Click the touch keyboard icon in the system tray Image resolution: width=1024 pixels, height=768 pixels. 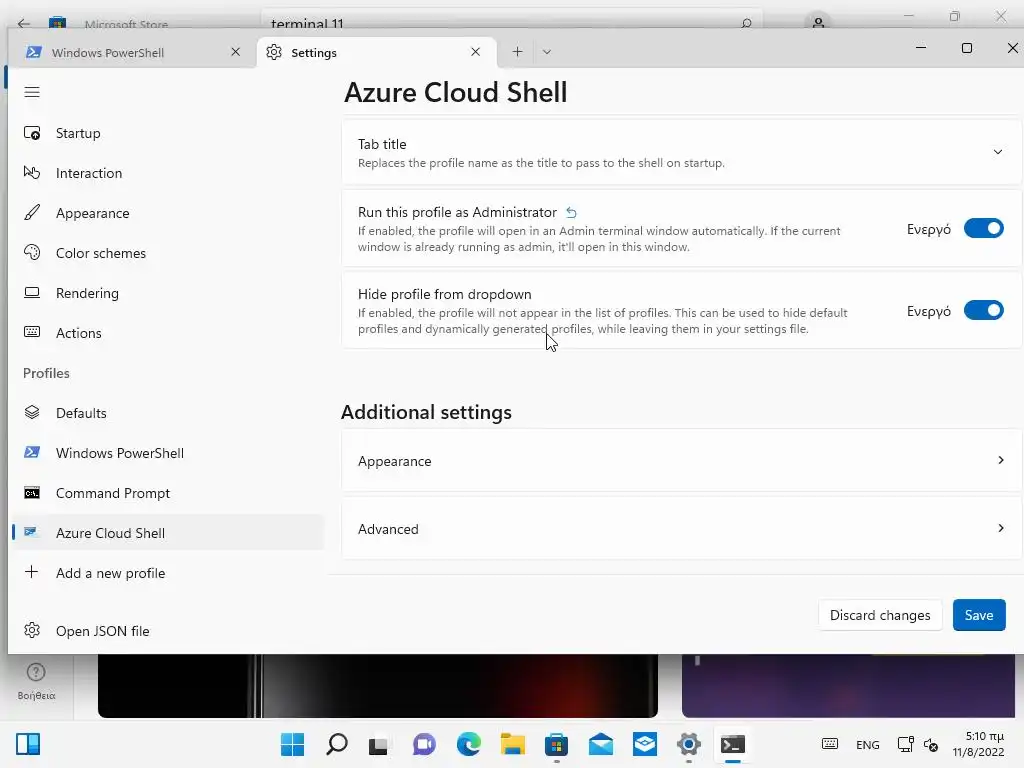pyautogui.click(x=829, y=744)
